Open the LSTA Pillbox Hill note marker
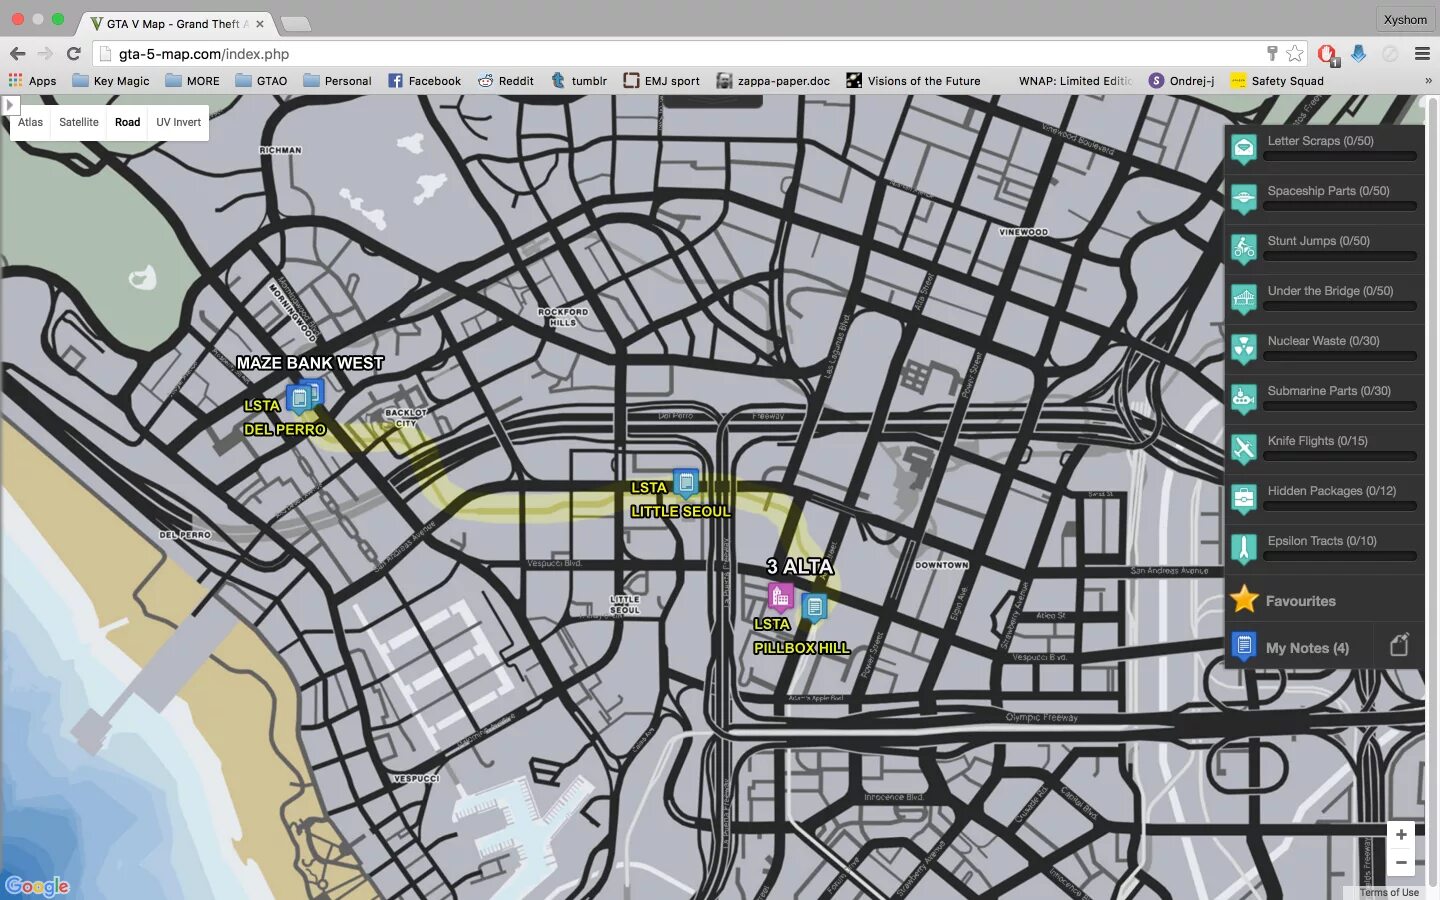 point(814,607)
